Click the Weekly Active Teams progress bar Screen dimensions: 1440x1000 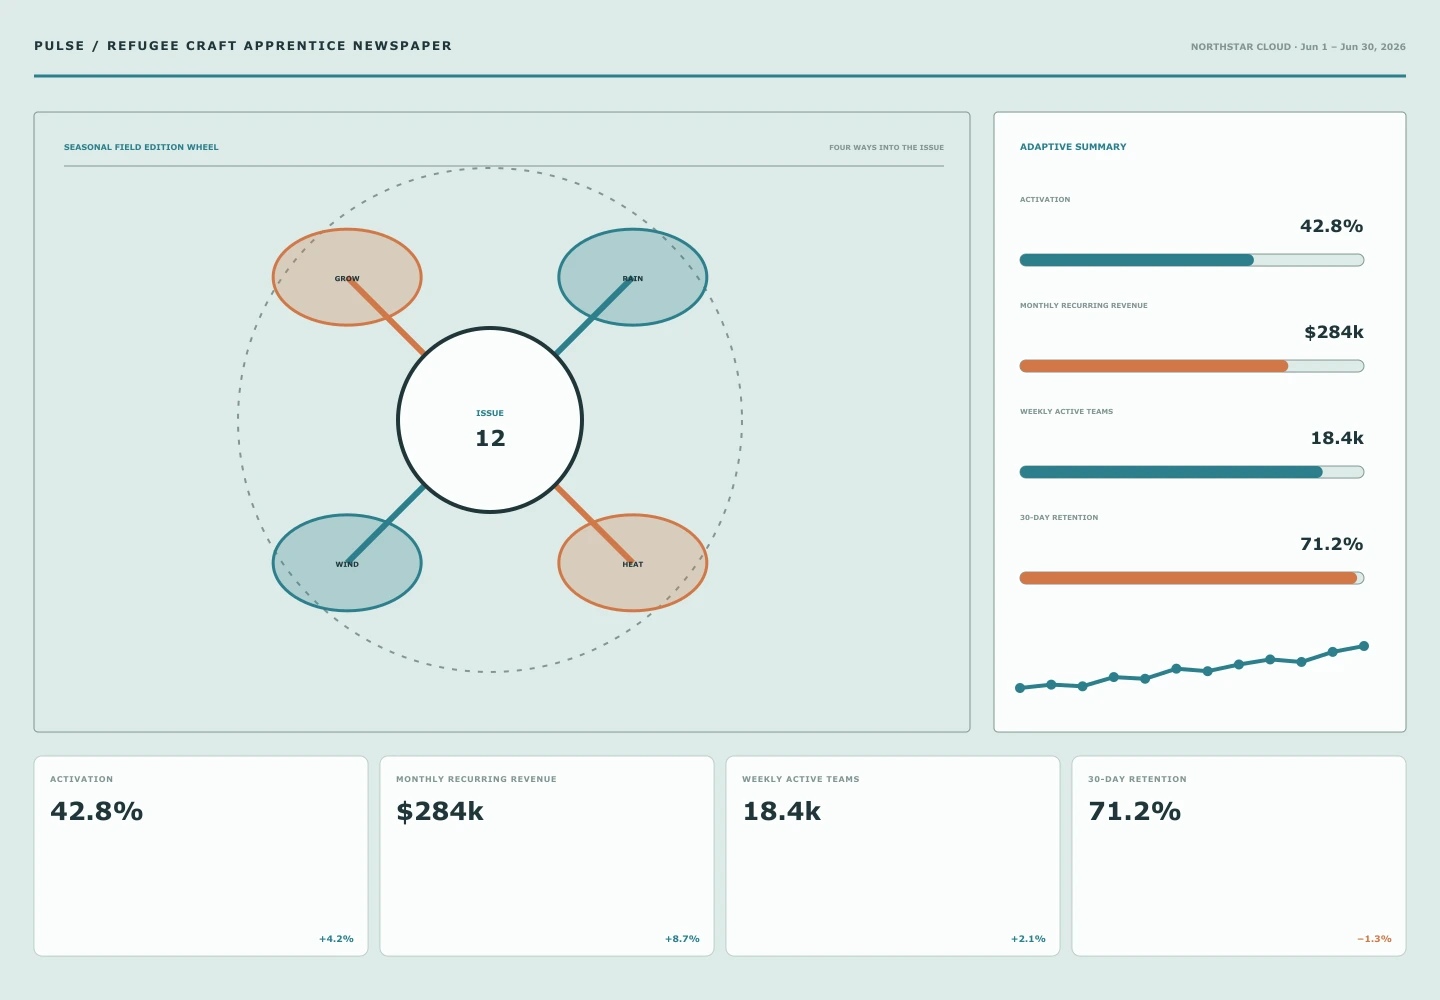pyautogui.click(x=1192, y=472)
